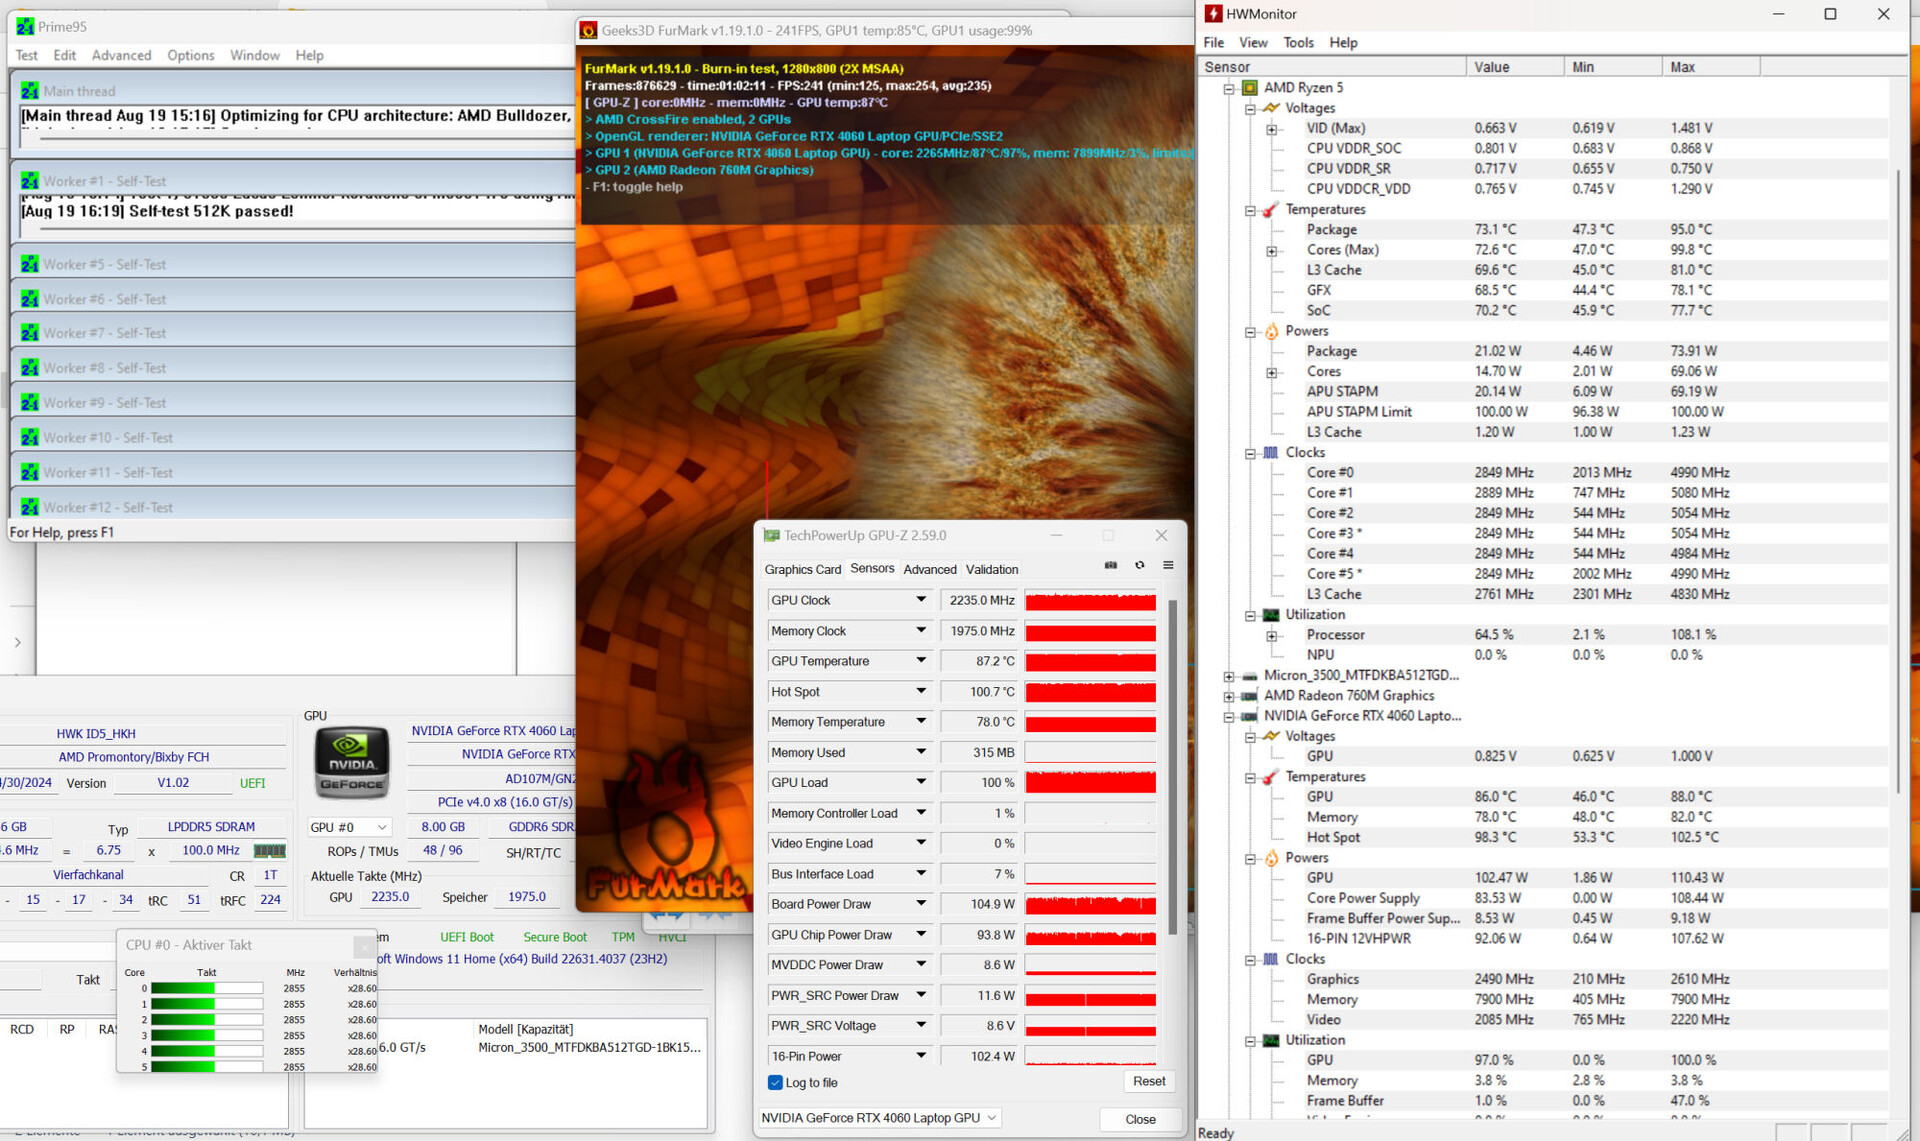Switch to the Advanced tab in GPU-Z
Screen dimensions: 1920x1141
pos(929,570)
